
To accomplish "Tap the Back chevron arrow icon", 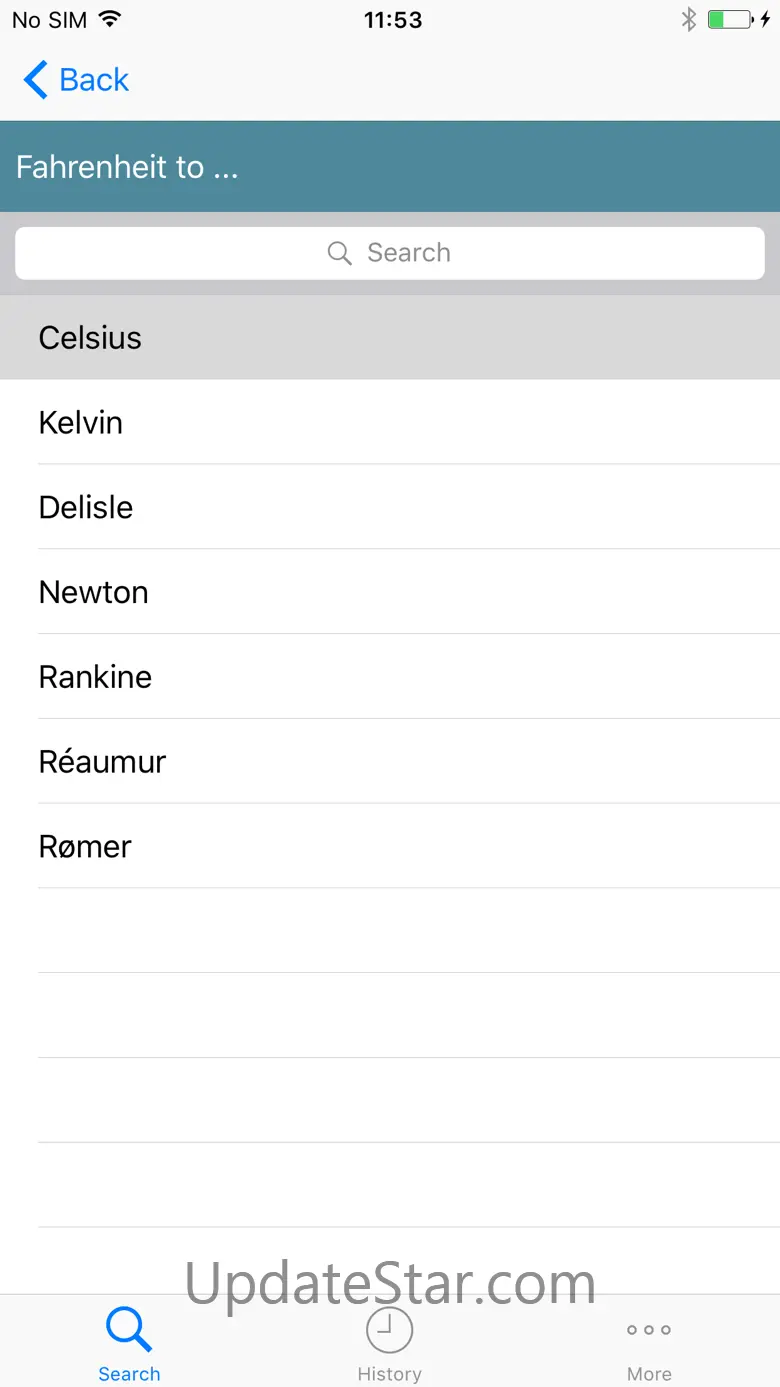I will [x=35, y=80].
